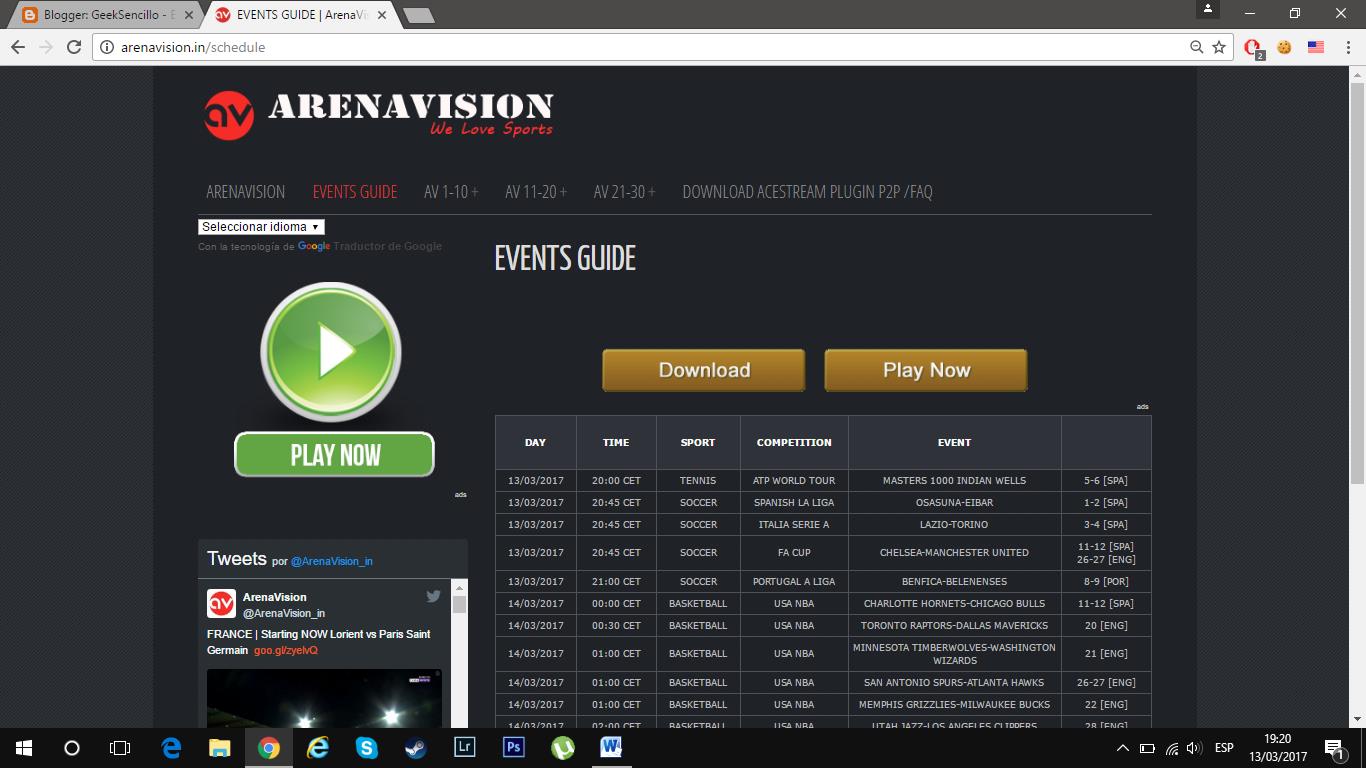
Task: Click MASTERS 1000 INDIAN WELLS cell
Action: click(954, 480)
